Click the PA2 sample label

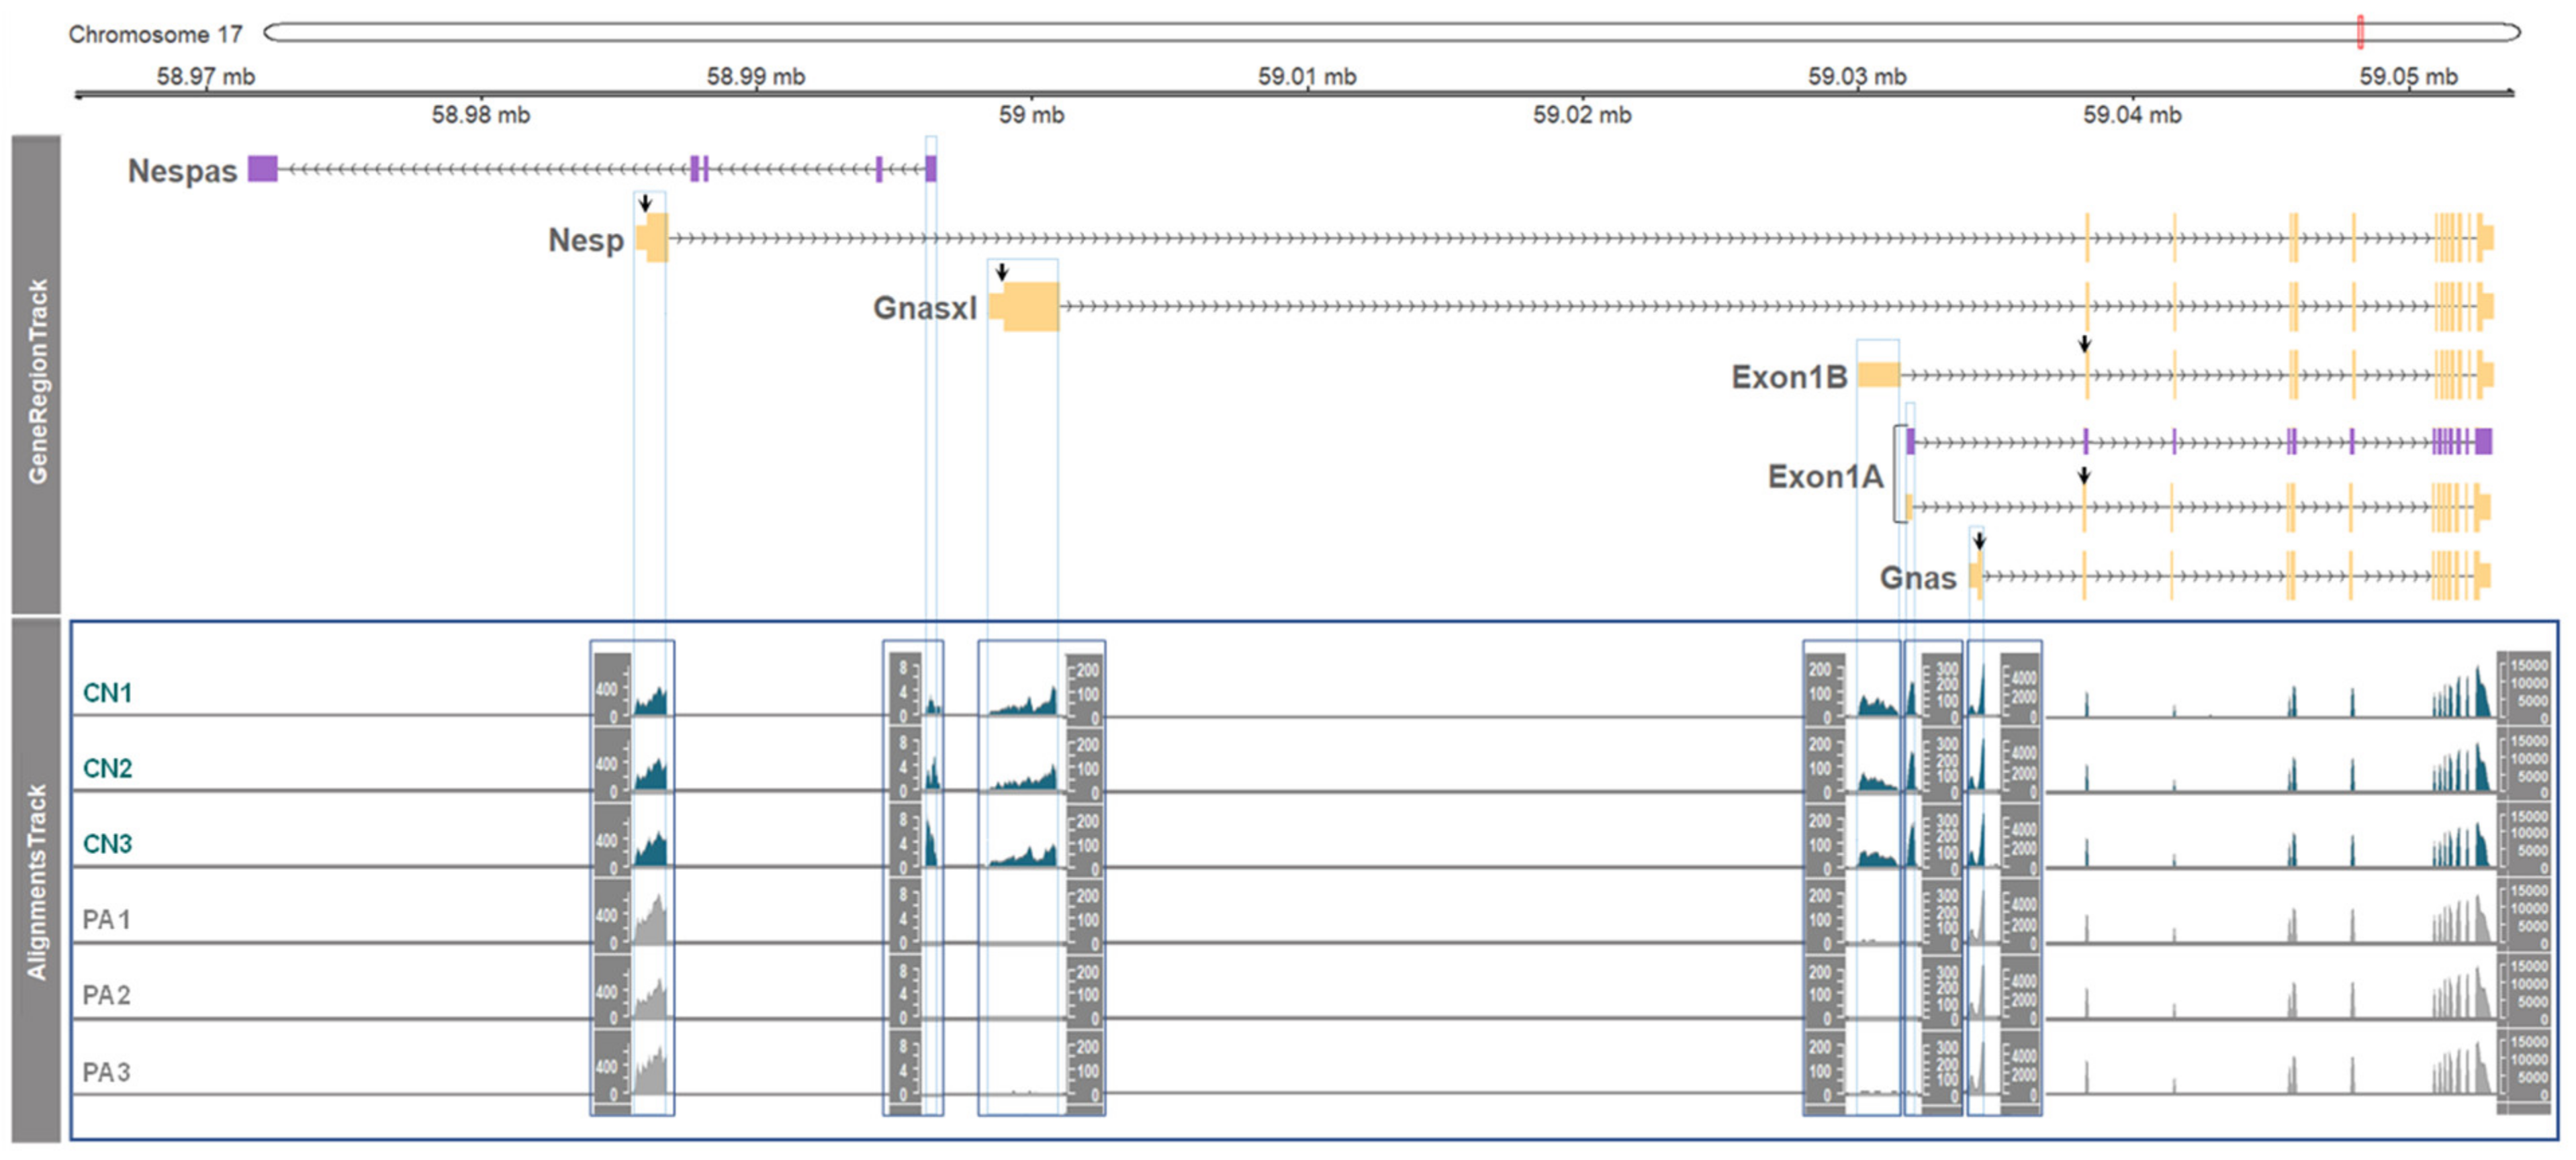point(106,995)
